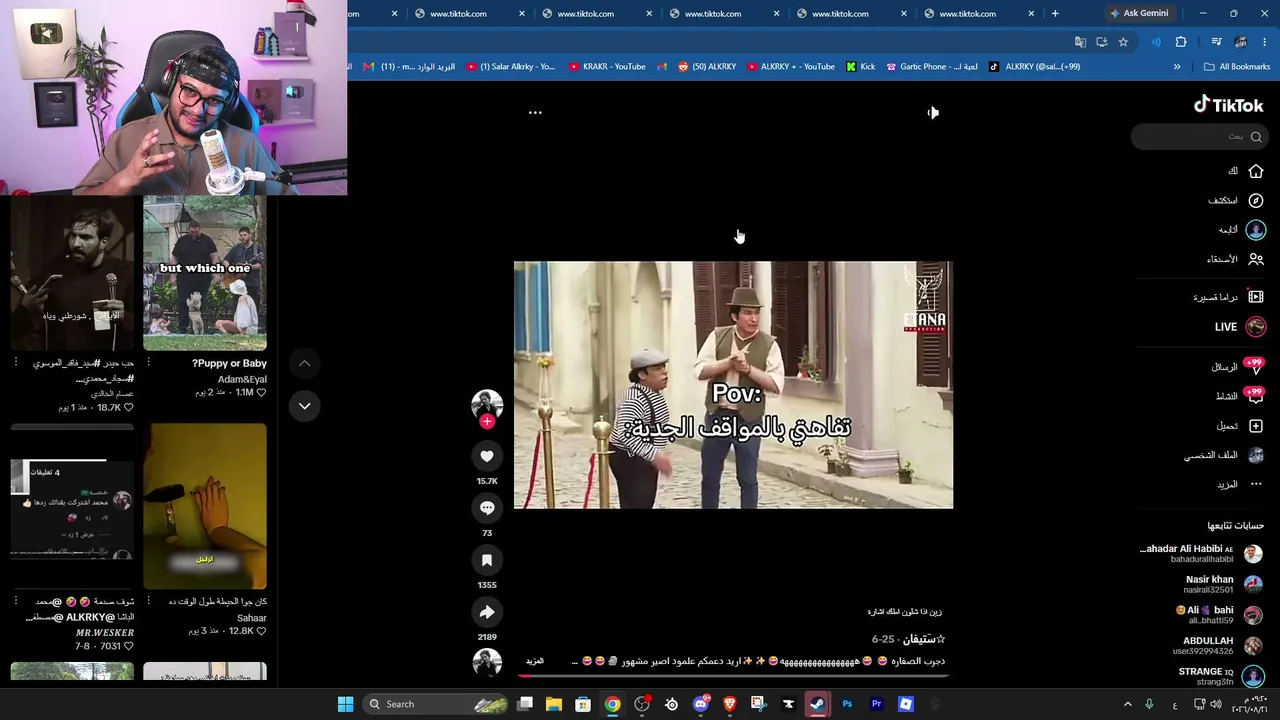Viewport: 1280px width, 720px height.
Task: Open the All Bookmarks folder
Action: [1237, 67]
